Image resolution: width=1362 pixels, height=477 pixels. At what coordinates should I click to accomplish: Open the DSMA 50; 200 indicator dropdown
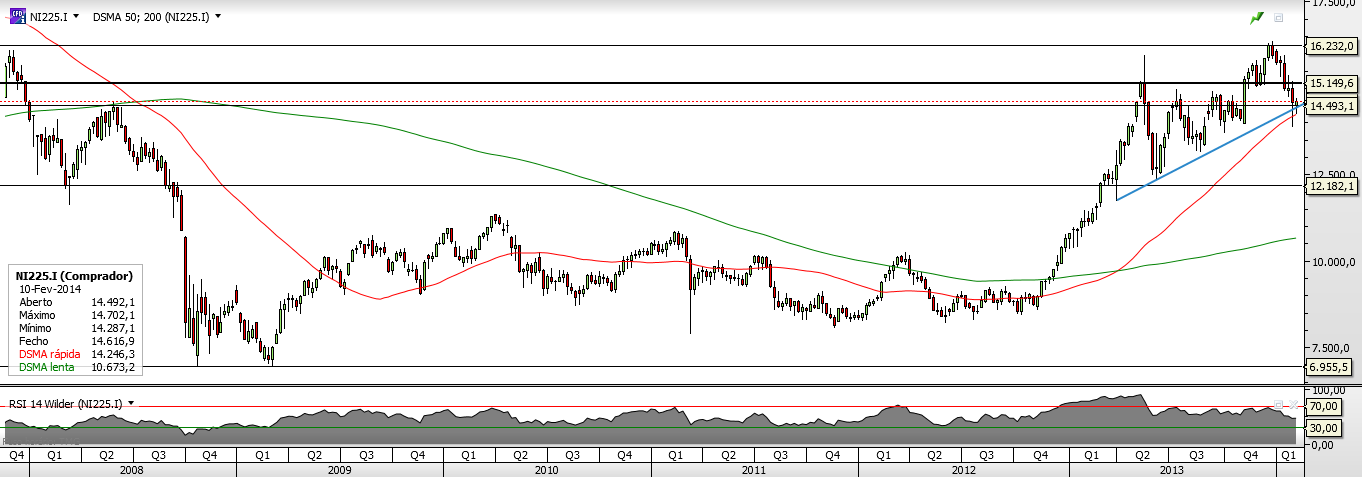coord(218,17)
